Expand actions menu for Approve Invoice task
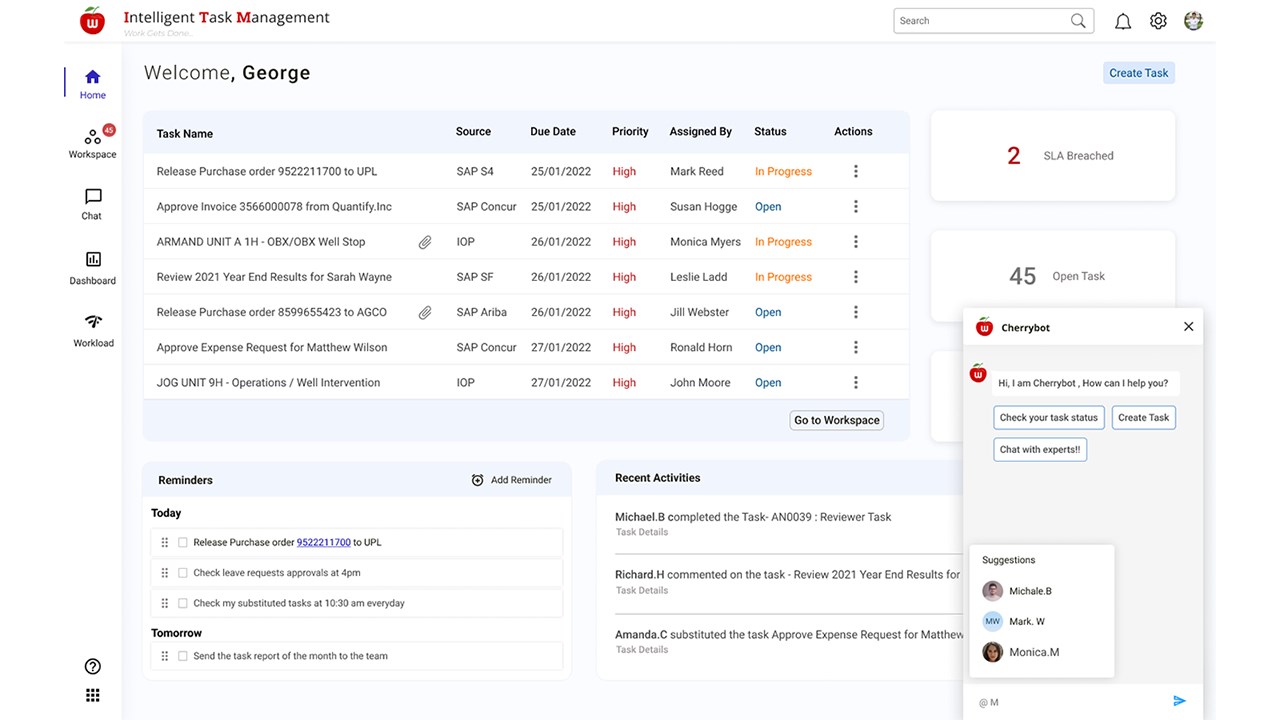This screenshot has width=1280, height=720. tap(855, 207)
